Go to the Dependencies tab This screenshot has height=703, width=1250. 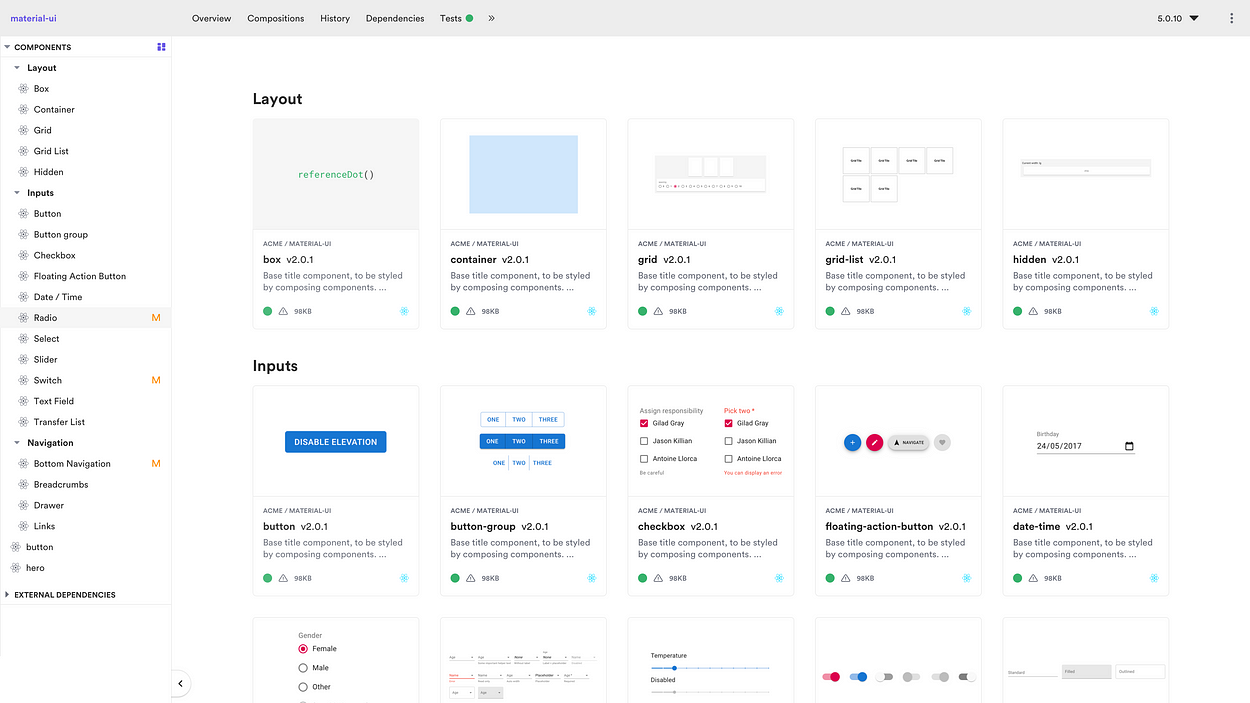tap(395, 18)
